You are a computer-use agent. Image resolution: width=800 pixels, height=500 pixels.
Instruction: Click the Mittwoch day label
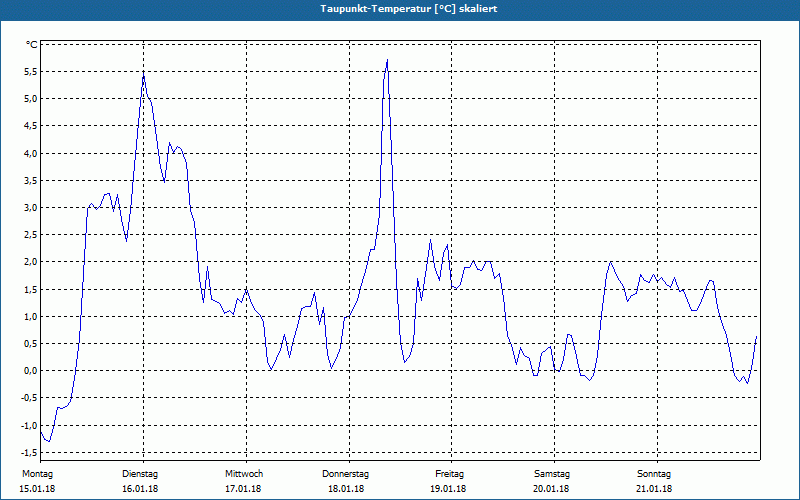coord(244,474)
